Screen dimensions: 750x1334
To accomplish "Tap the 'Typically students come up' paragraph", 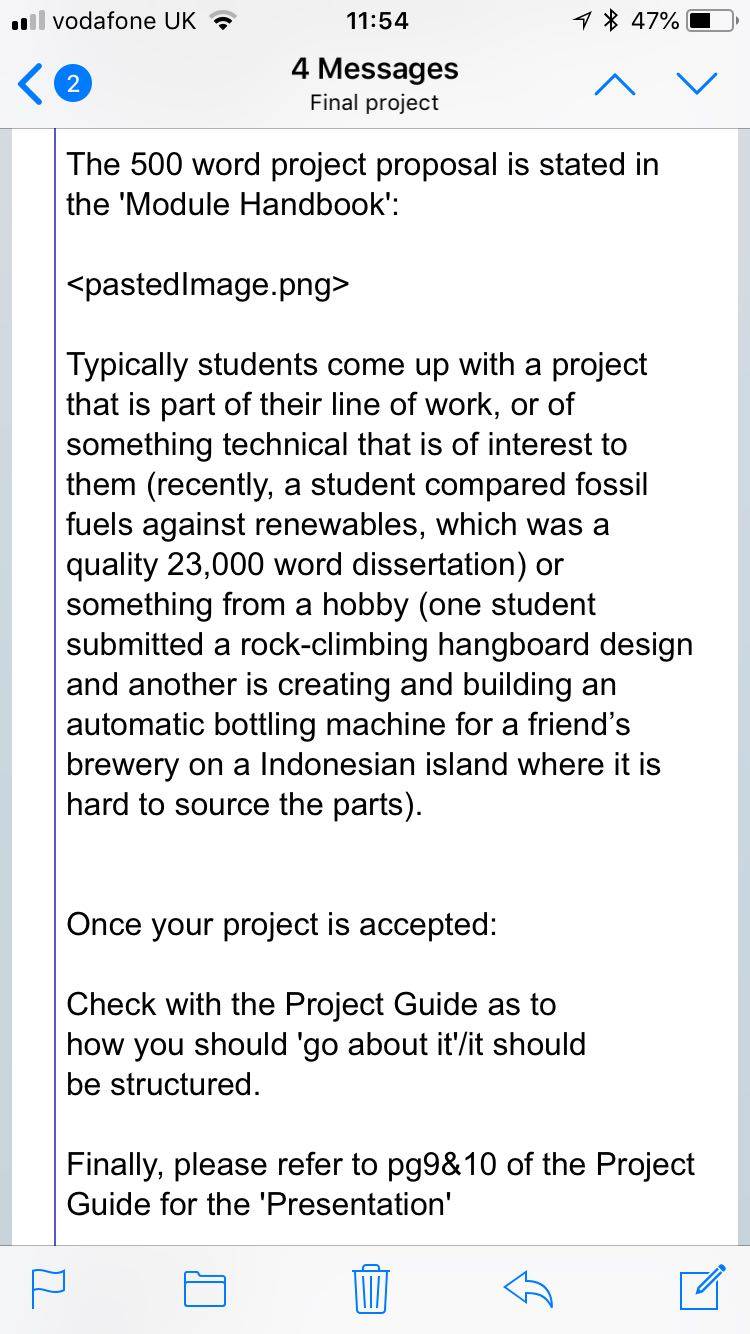I will point(380,584).
